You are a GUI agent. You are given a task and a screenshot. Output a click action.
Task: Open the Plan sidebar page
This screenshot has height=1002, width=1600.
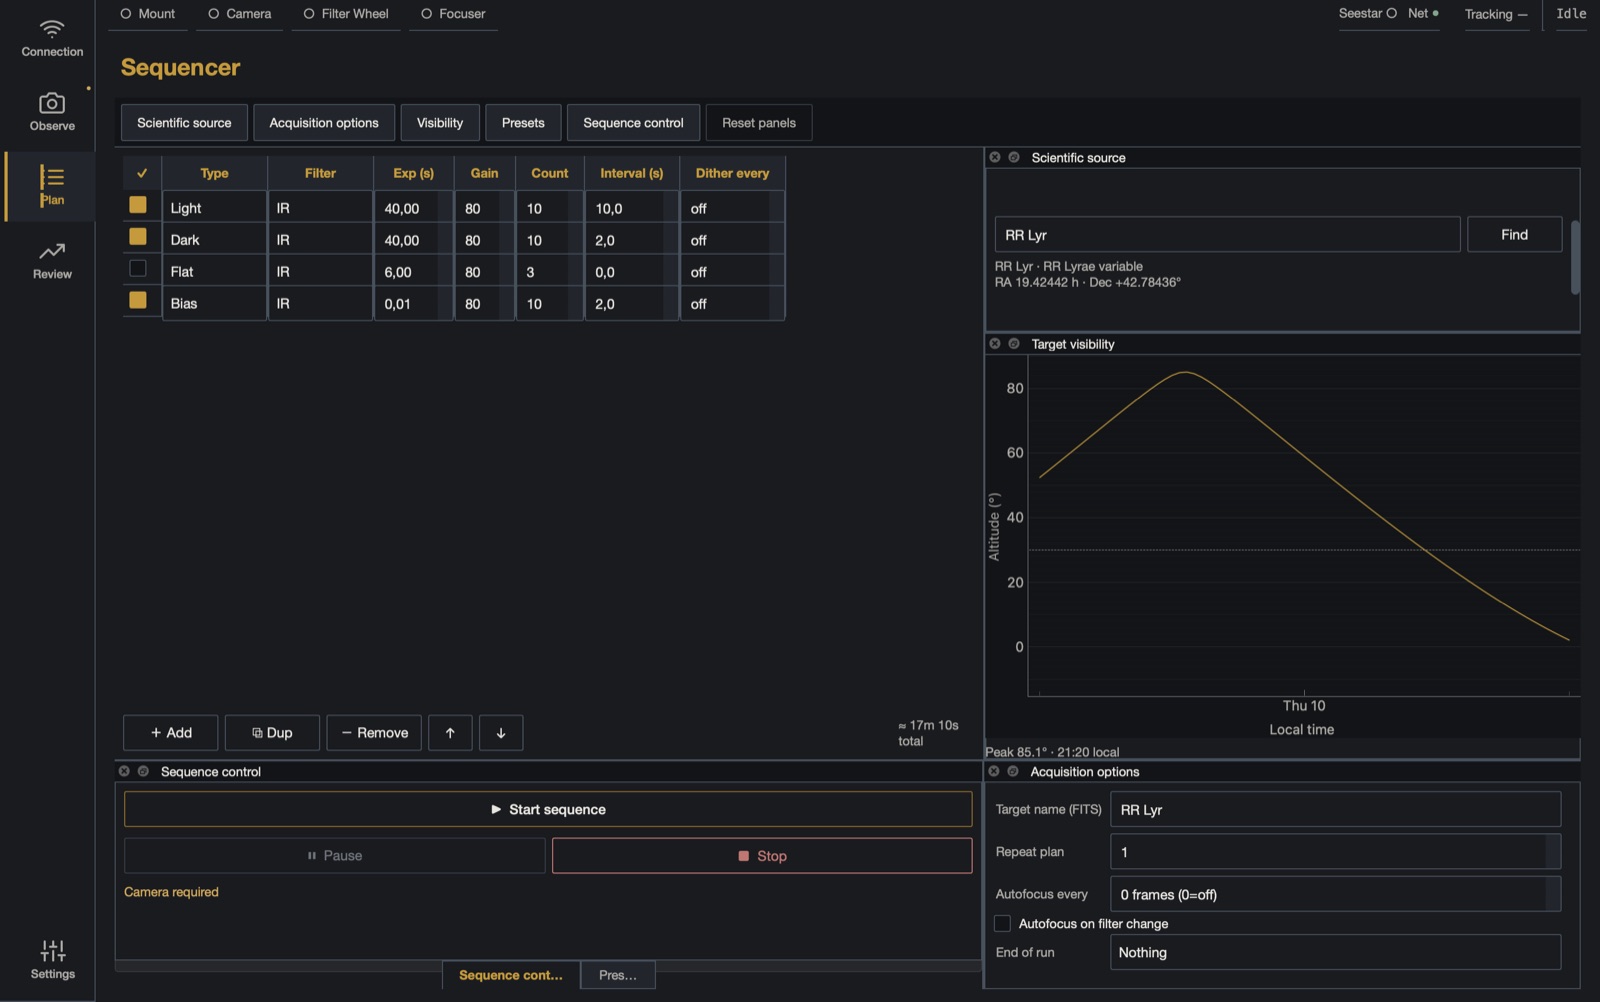(52, 186)
